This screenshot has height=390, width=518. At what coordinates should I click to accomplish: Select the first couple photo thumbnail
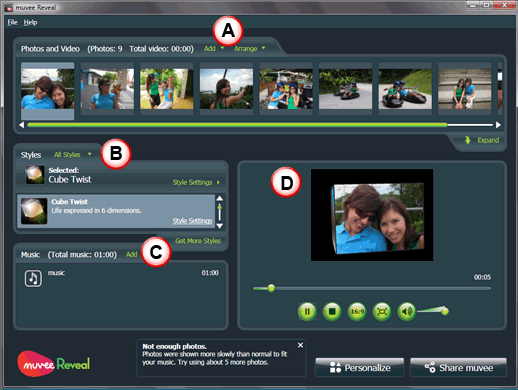click(x=48, y=89)
